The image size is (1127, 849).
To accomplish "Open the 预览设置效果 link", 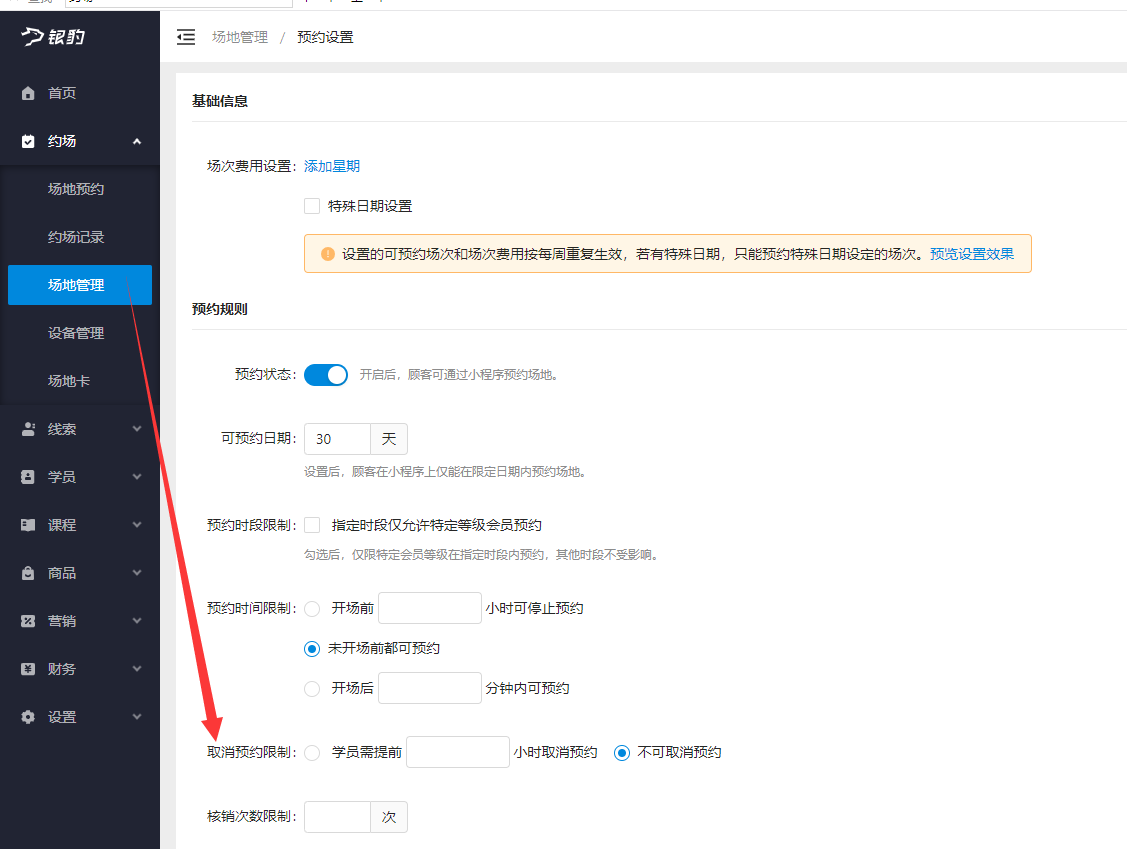I will tap(973, 254).
